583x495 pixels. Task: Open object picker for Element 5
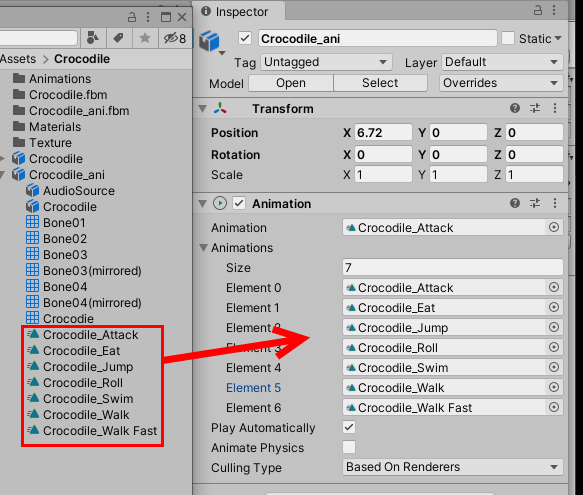pos(554,388)
